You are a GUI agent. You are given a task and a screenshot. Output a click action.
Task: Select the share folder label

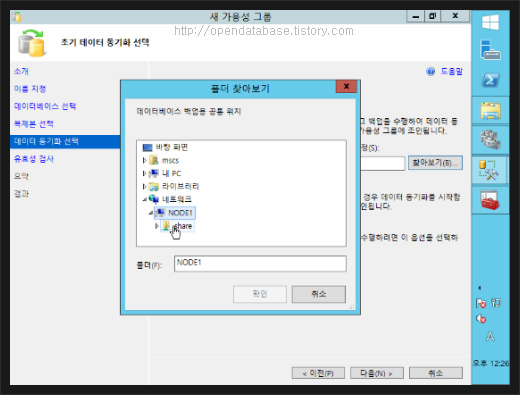[x=183, y=226]
